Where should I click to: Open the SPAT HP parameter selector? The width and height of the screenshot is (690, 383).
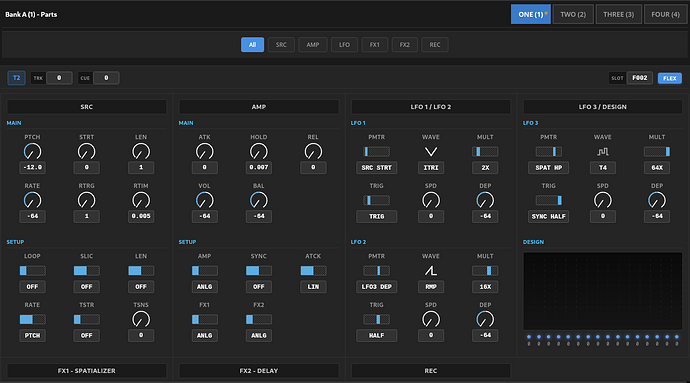tap(548, 168)
